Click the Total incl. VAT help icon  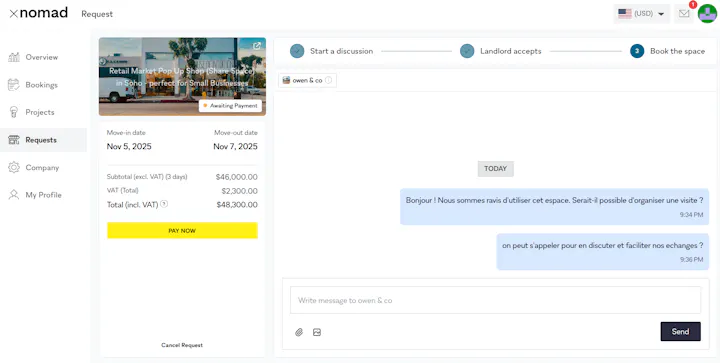coord(164,204)
